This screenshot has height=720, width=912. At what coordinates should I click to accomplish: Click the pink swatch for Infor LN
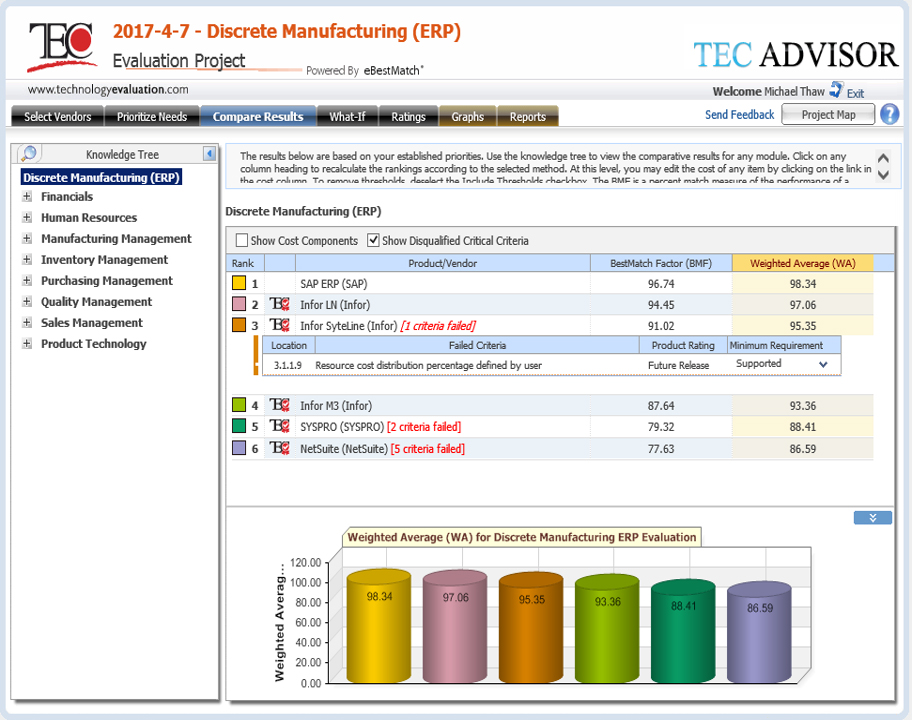coord(239,304)
